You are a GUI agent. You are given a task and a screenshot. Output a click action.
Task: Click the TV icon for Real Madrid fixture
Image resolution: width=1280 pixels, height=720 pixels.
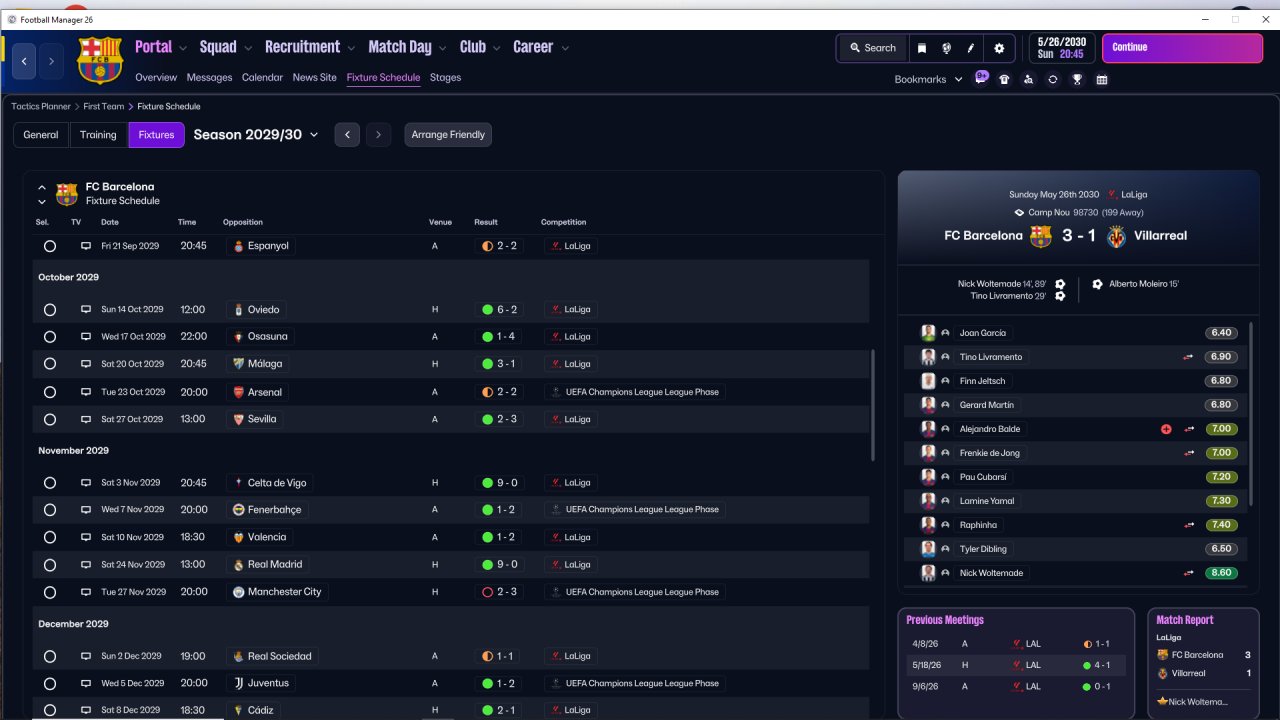86,565
